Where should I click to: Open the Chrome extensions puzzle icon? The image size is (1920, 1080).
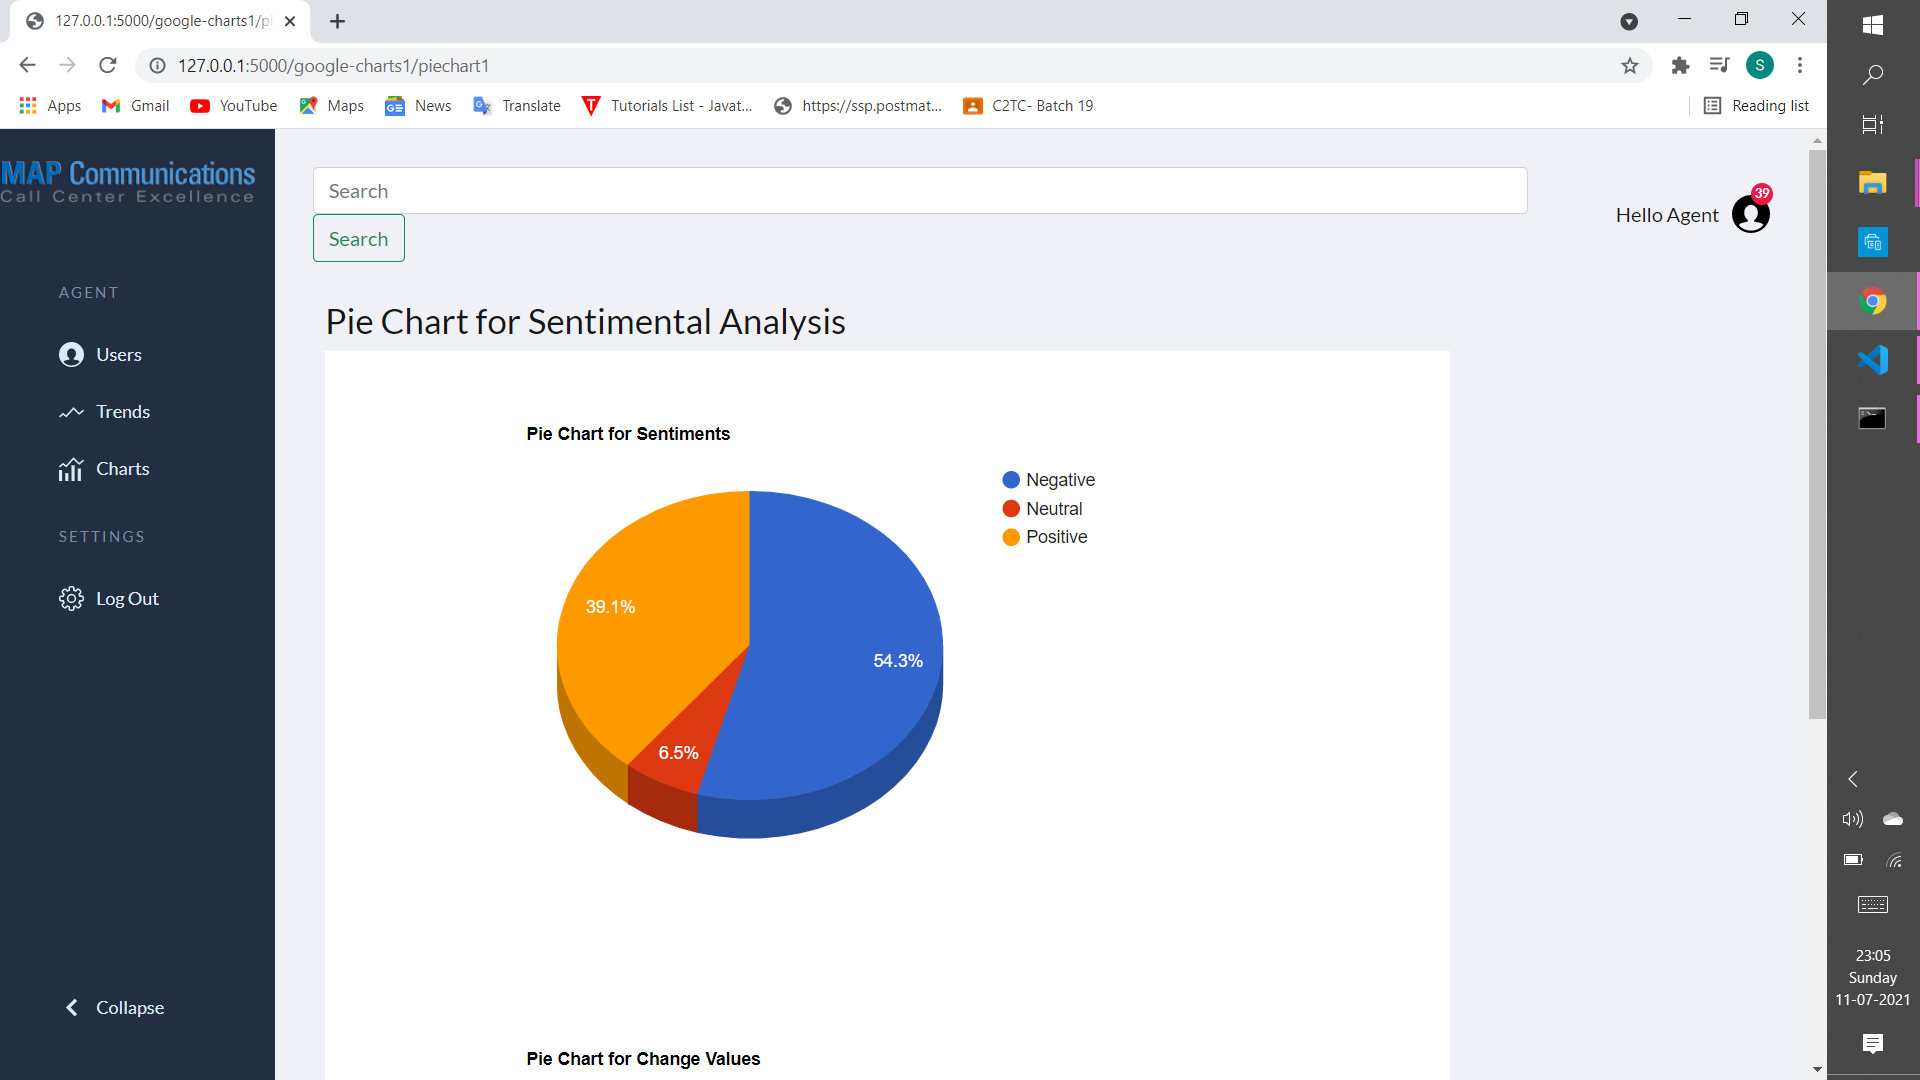(x=1680, y=65)
